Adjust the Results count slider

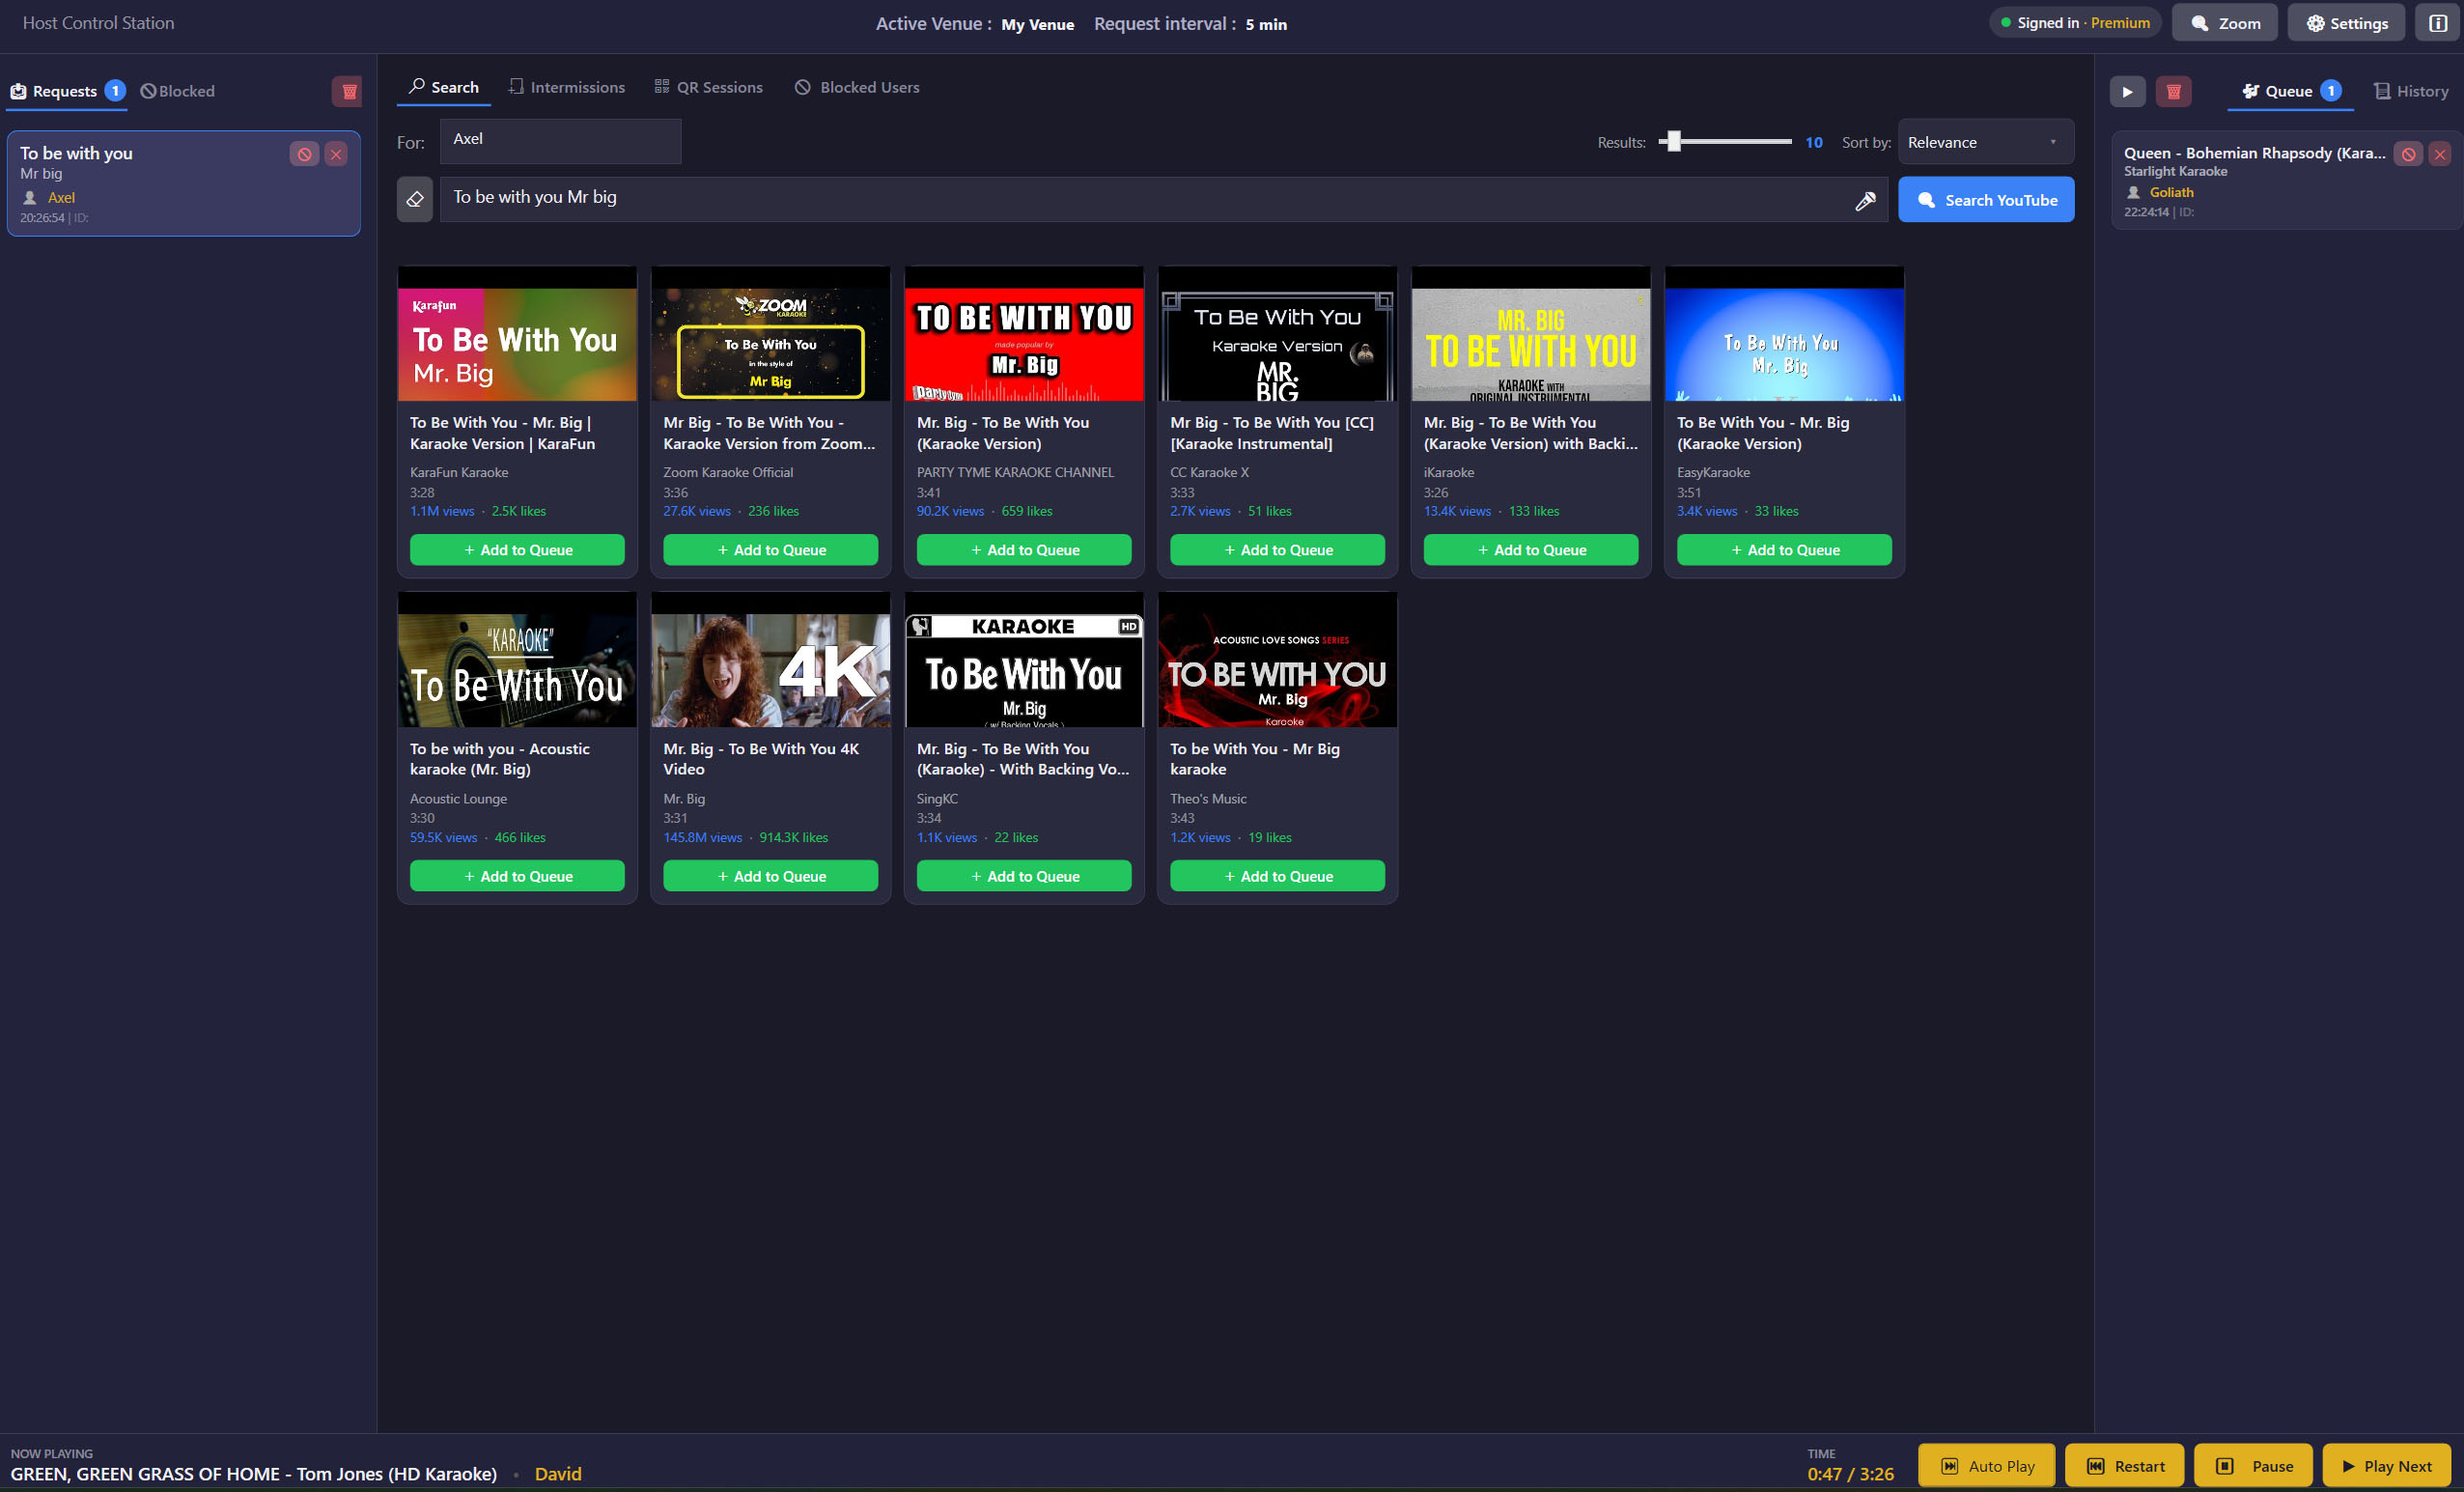click(1724, 142)
